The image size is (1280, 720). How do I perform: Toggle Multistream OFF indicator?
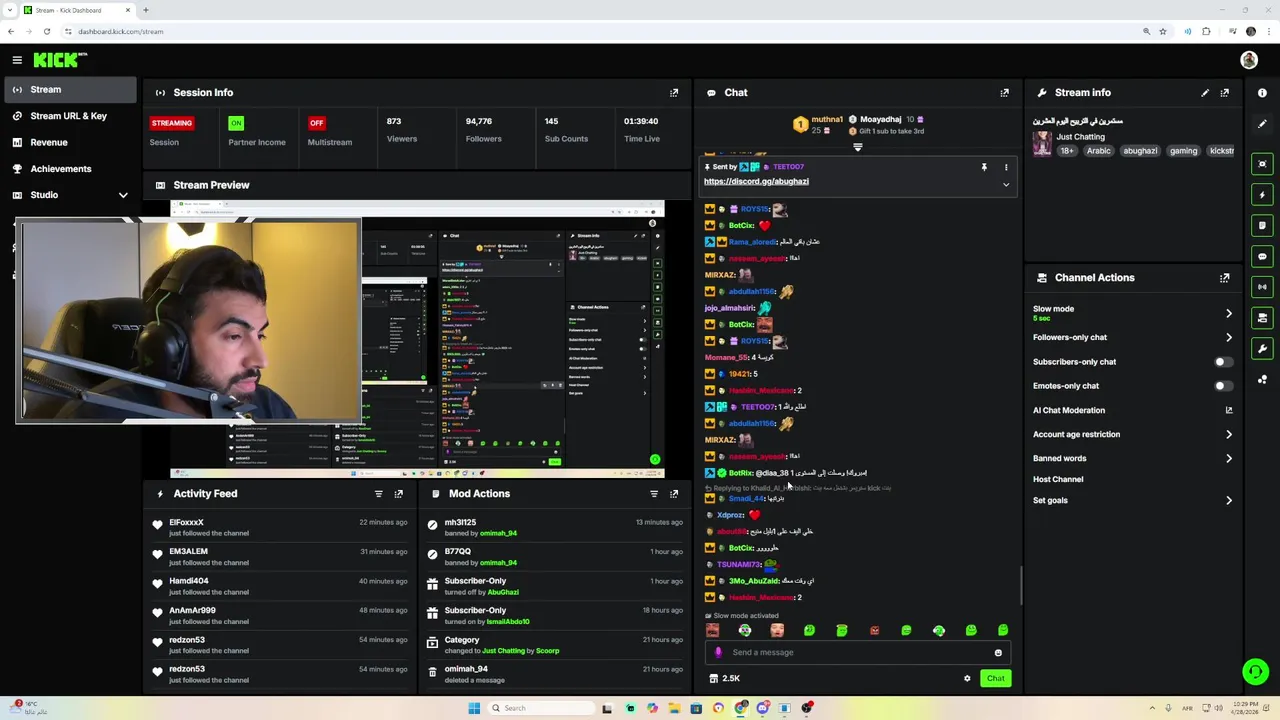[x=317, y=123]
